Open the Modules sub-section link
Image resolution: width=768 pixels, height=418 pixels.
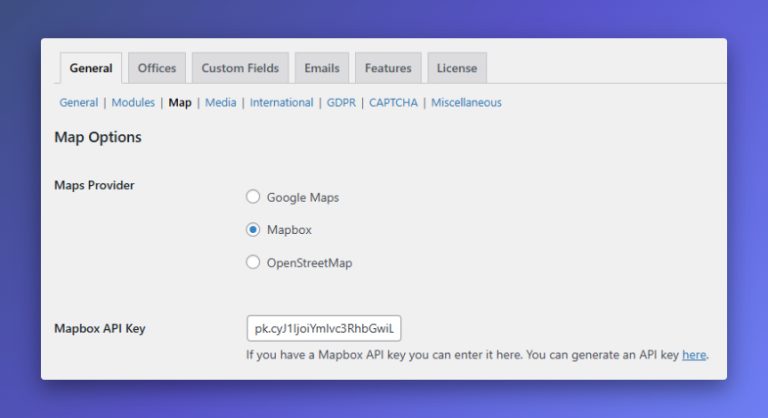[133, 102]
